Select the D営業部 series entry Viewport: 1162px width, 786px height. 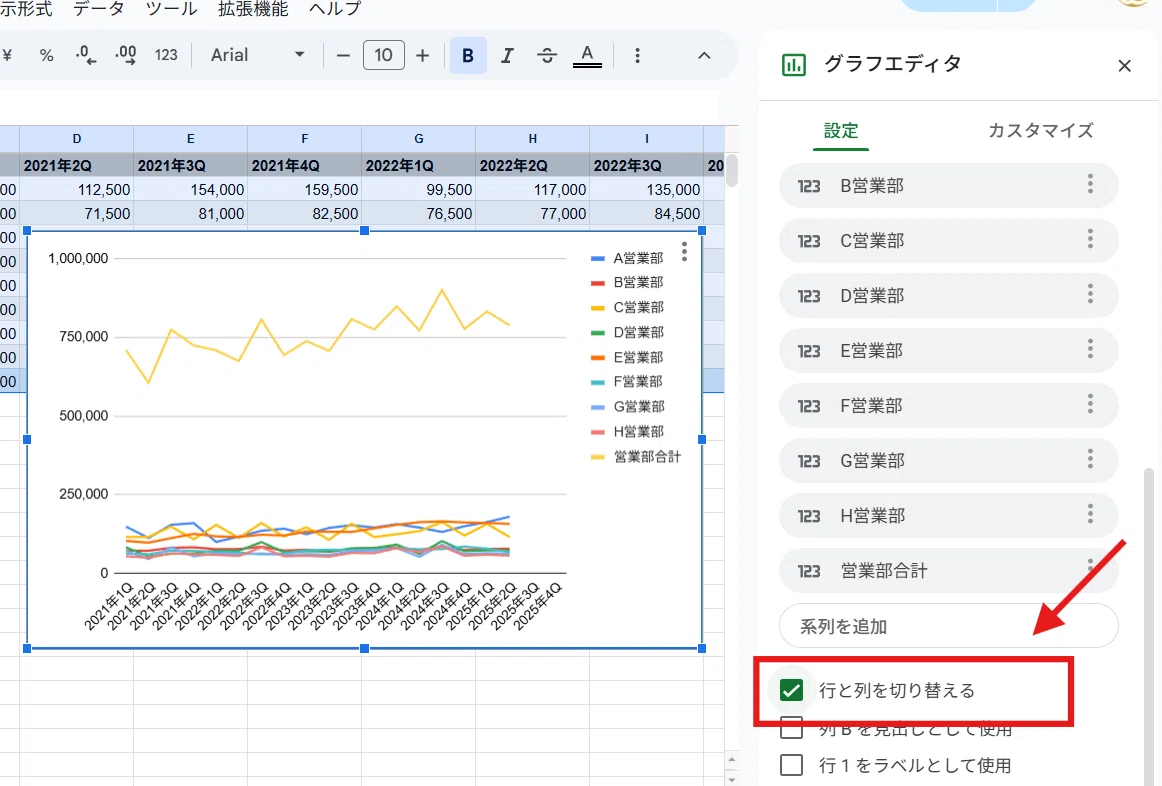[948, 296]
